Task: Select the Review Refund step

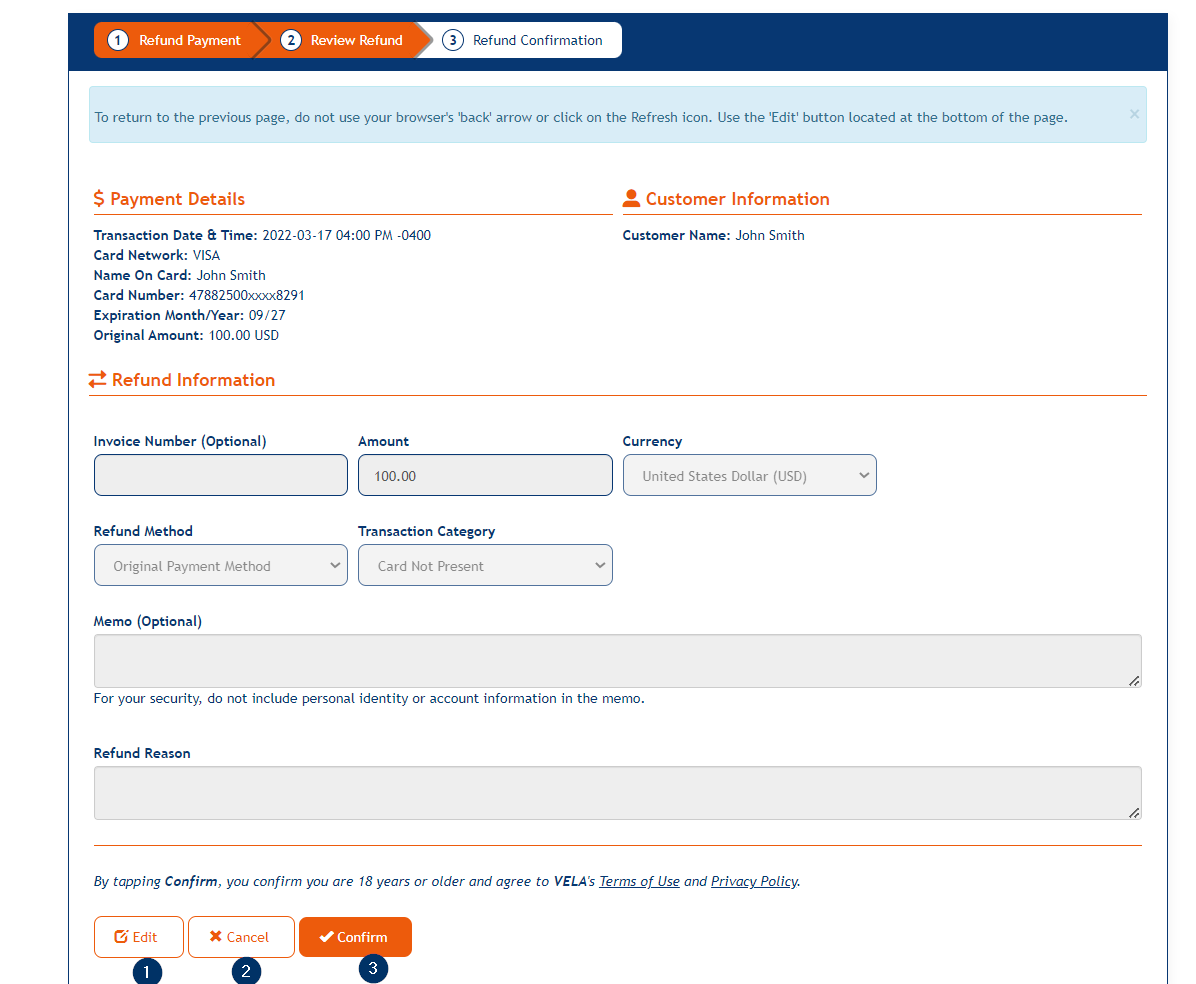Action: [356, 41]
